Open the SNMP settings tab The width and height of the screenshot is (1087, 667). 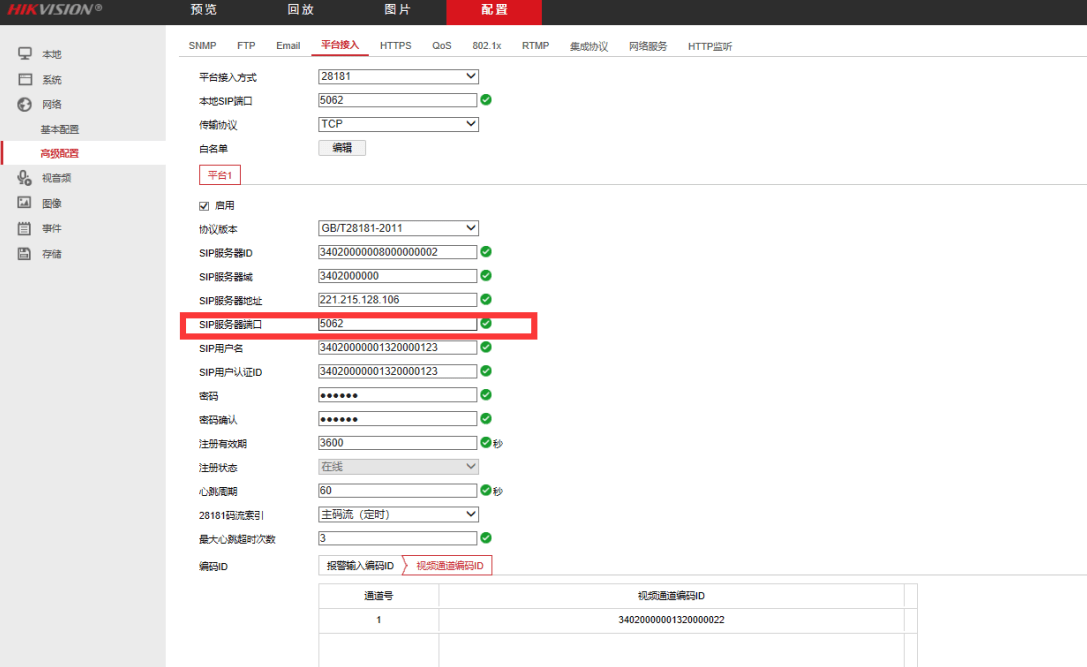[x=202, y=46]
